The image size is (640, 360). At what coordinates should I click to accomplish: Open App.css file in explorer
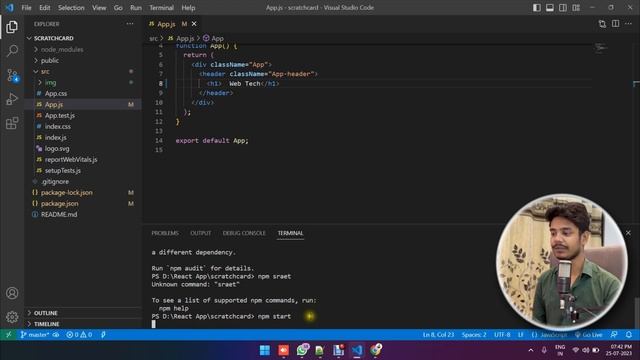point(83,93)
